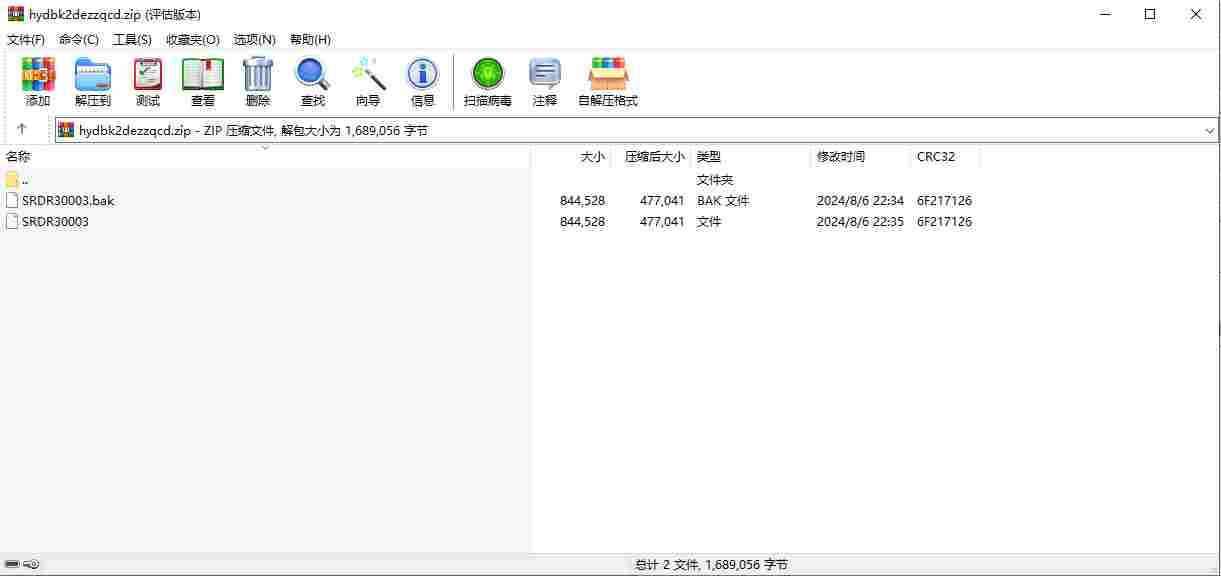Click the sort indicator chevron above 名称
1221x576 pixels.
pyautogui.click(x=265, y=147)
